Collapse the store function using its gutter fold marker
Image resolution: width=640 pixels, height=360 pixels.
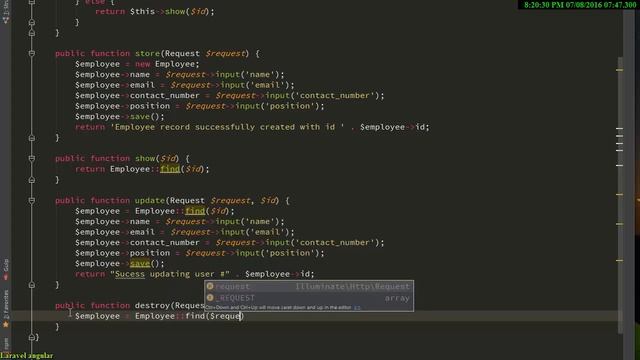click(32, 53)
